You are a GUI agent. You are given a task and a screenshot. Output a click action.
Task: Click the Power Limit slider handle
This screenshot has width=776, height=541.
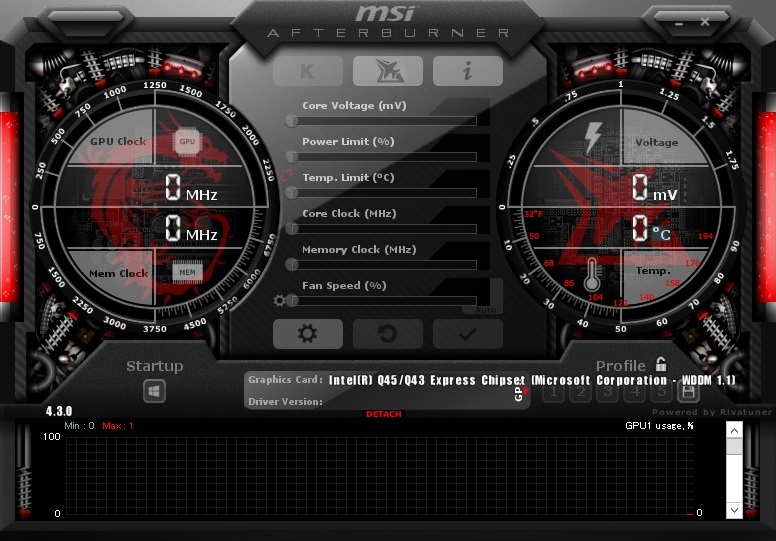(292, 156)
